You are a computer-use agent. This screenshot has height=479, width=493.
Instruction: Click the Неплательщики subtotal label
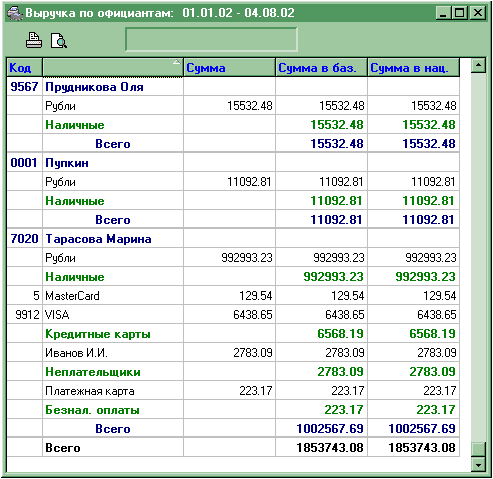93,372
